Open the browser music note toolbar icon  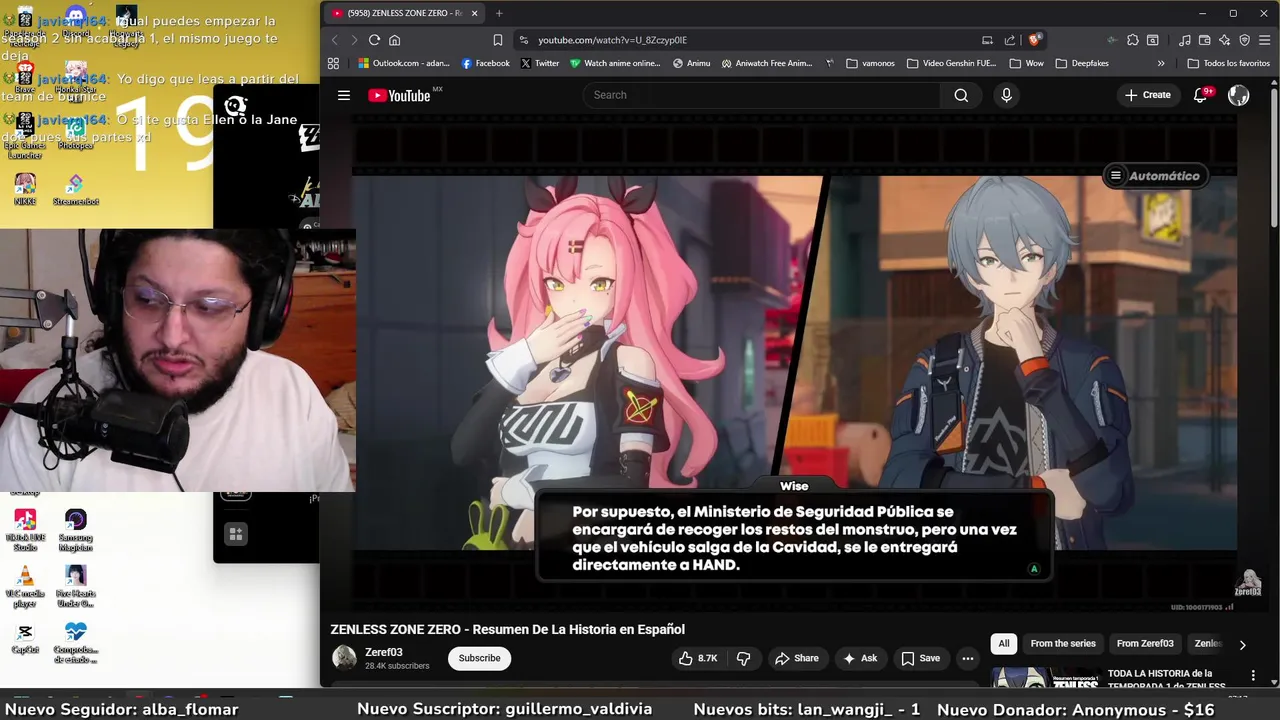(x=1185, y=40)
